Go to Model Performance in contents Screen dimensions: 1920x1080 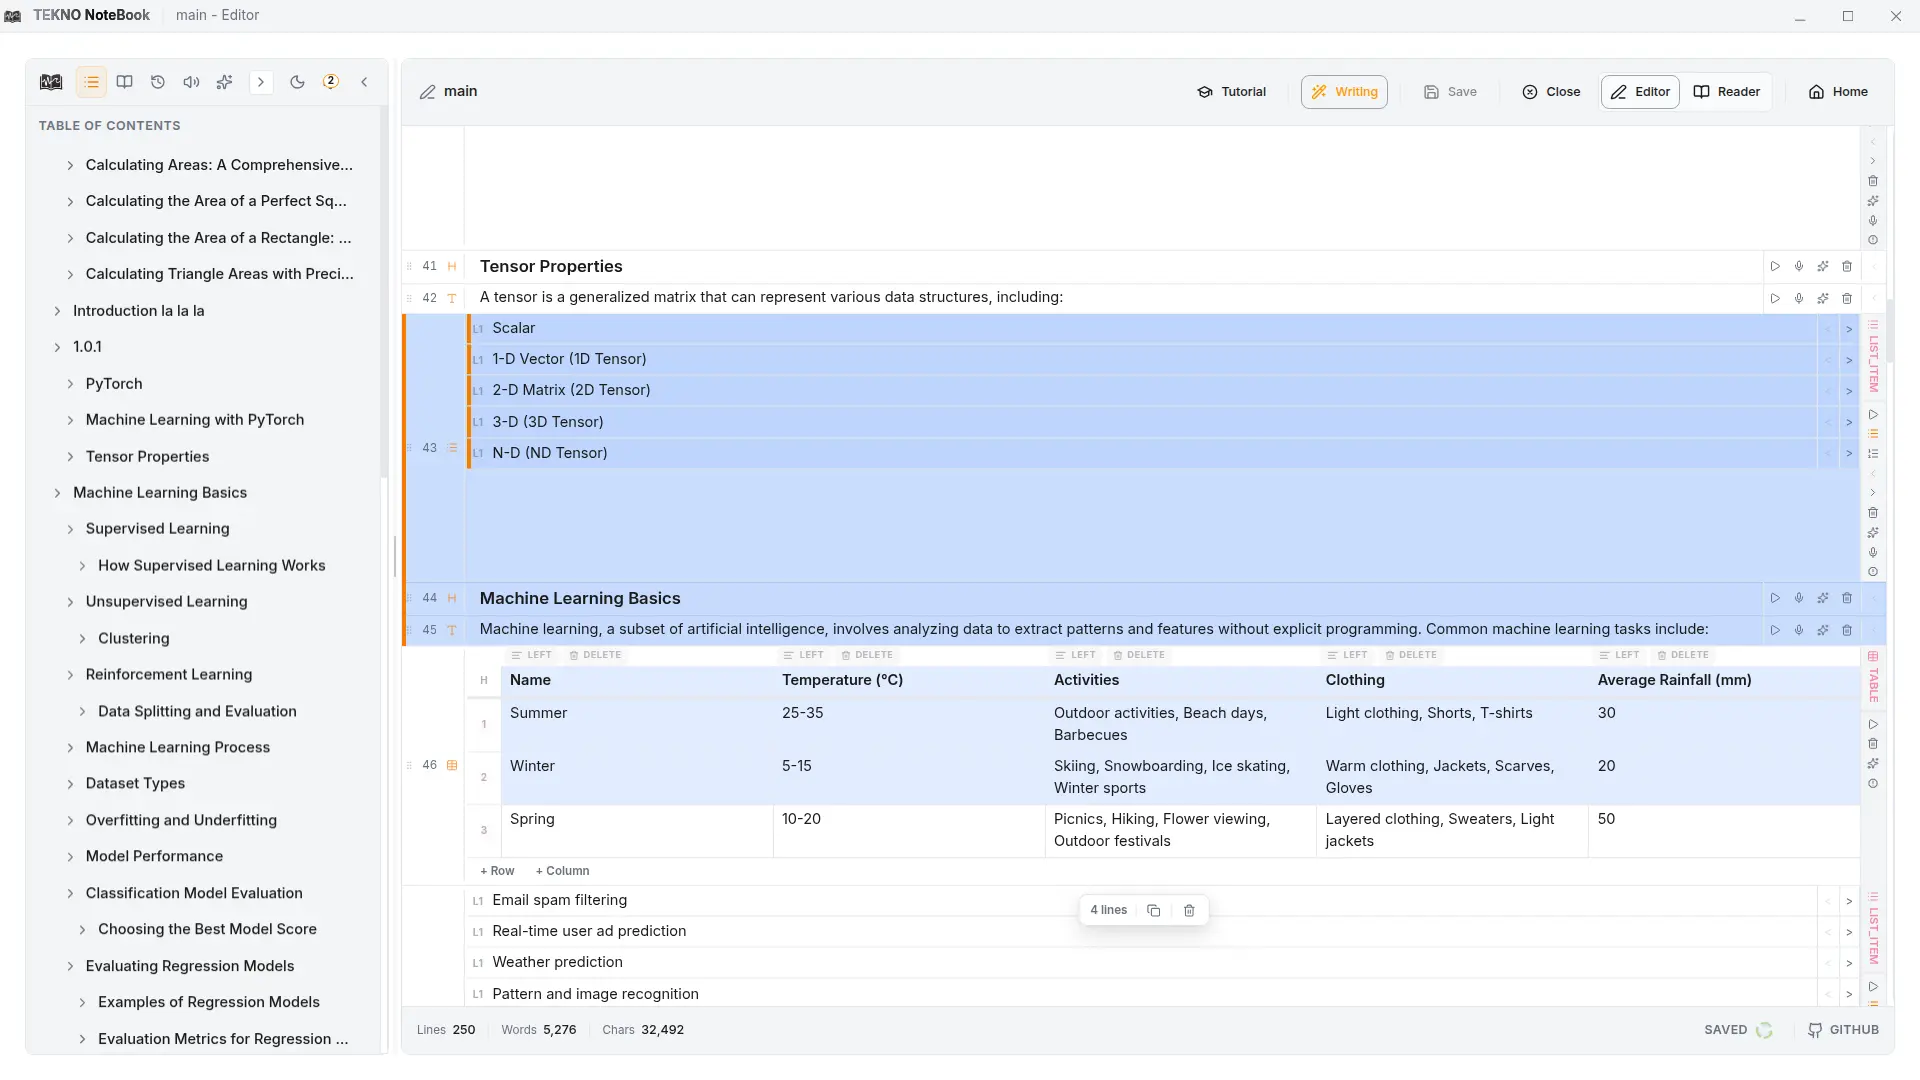coord(154,856)
